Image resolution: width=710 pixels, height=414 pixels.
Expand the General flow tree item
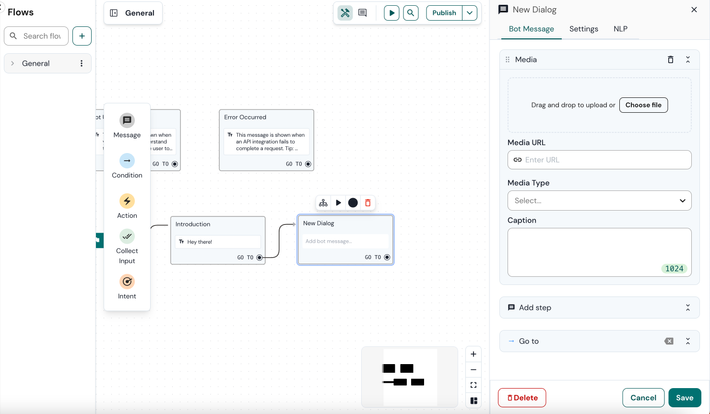13,64
